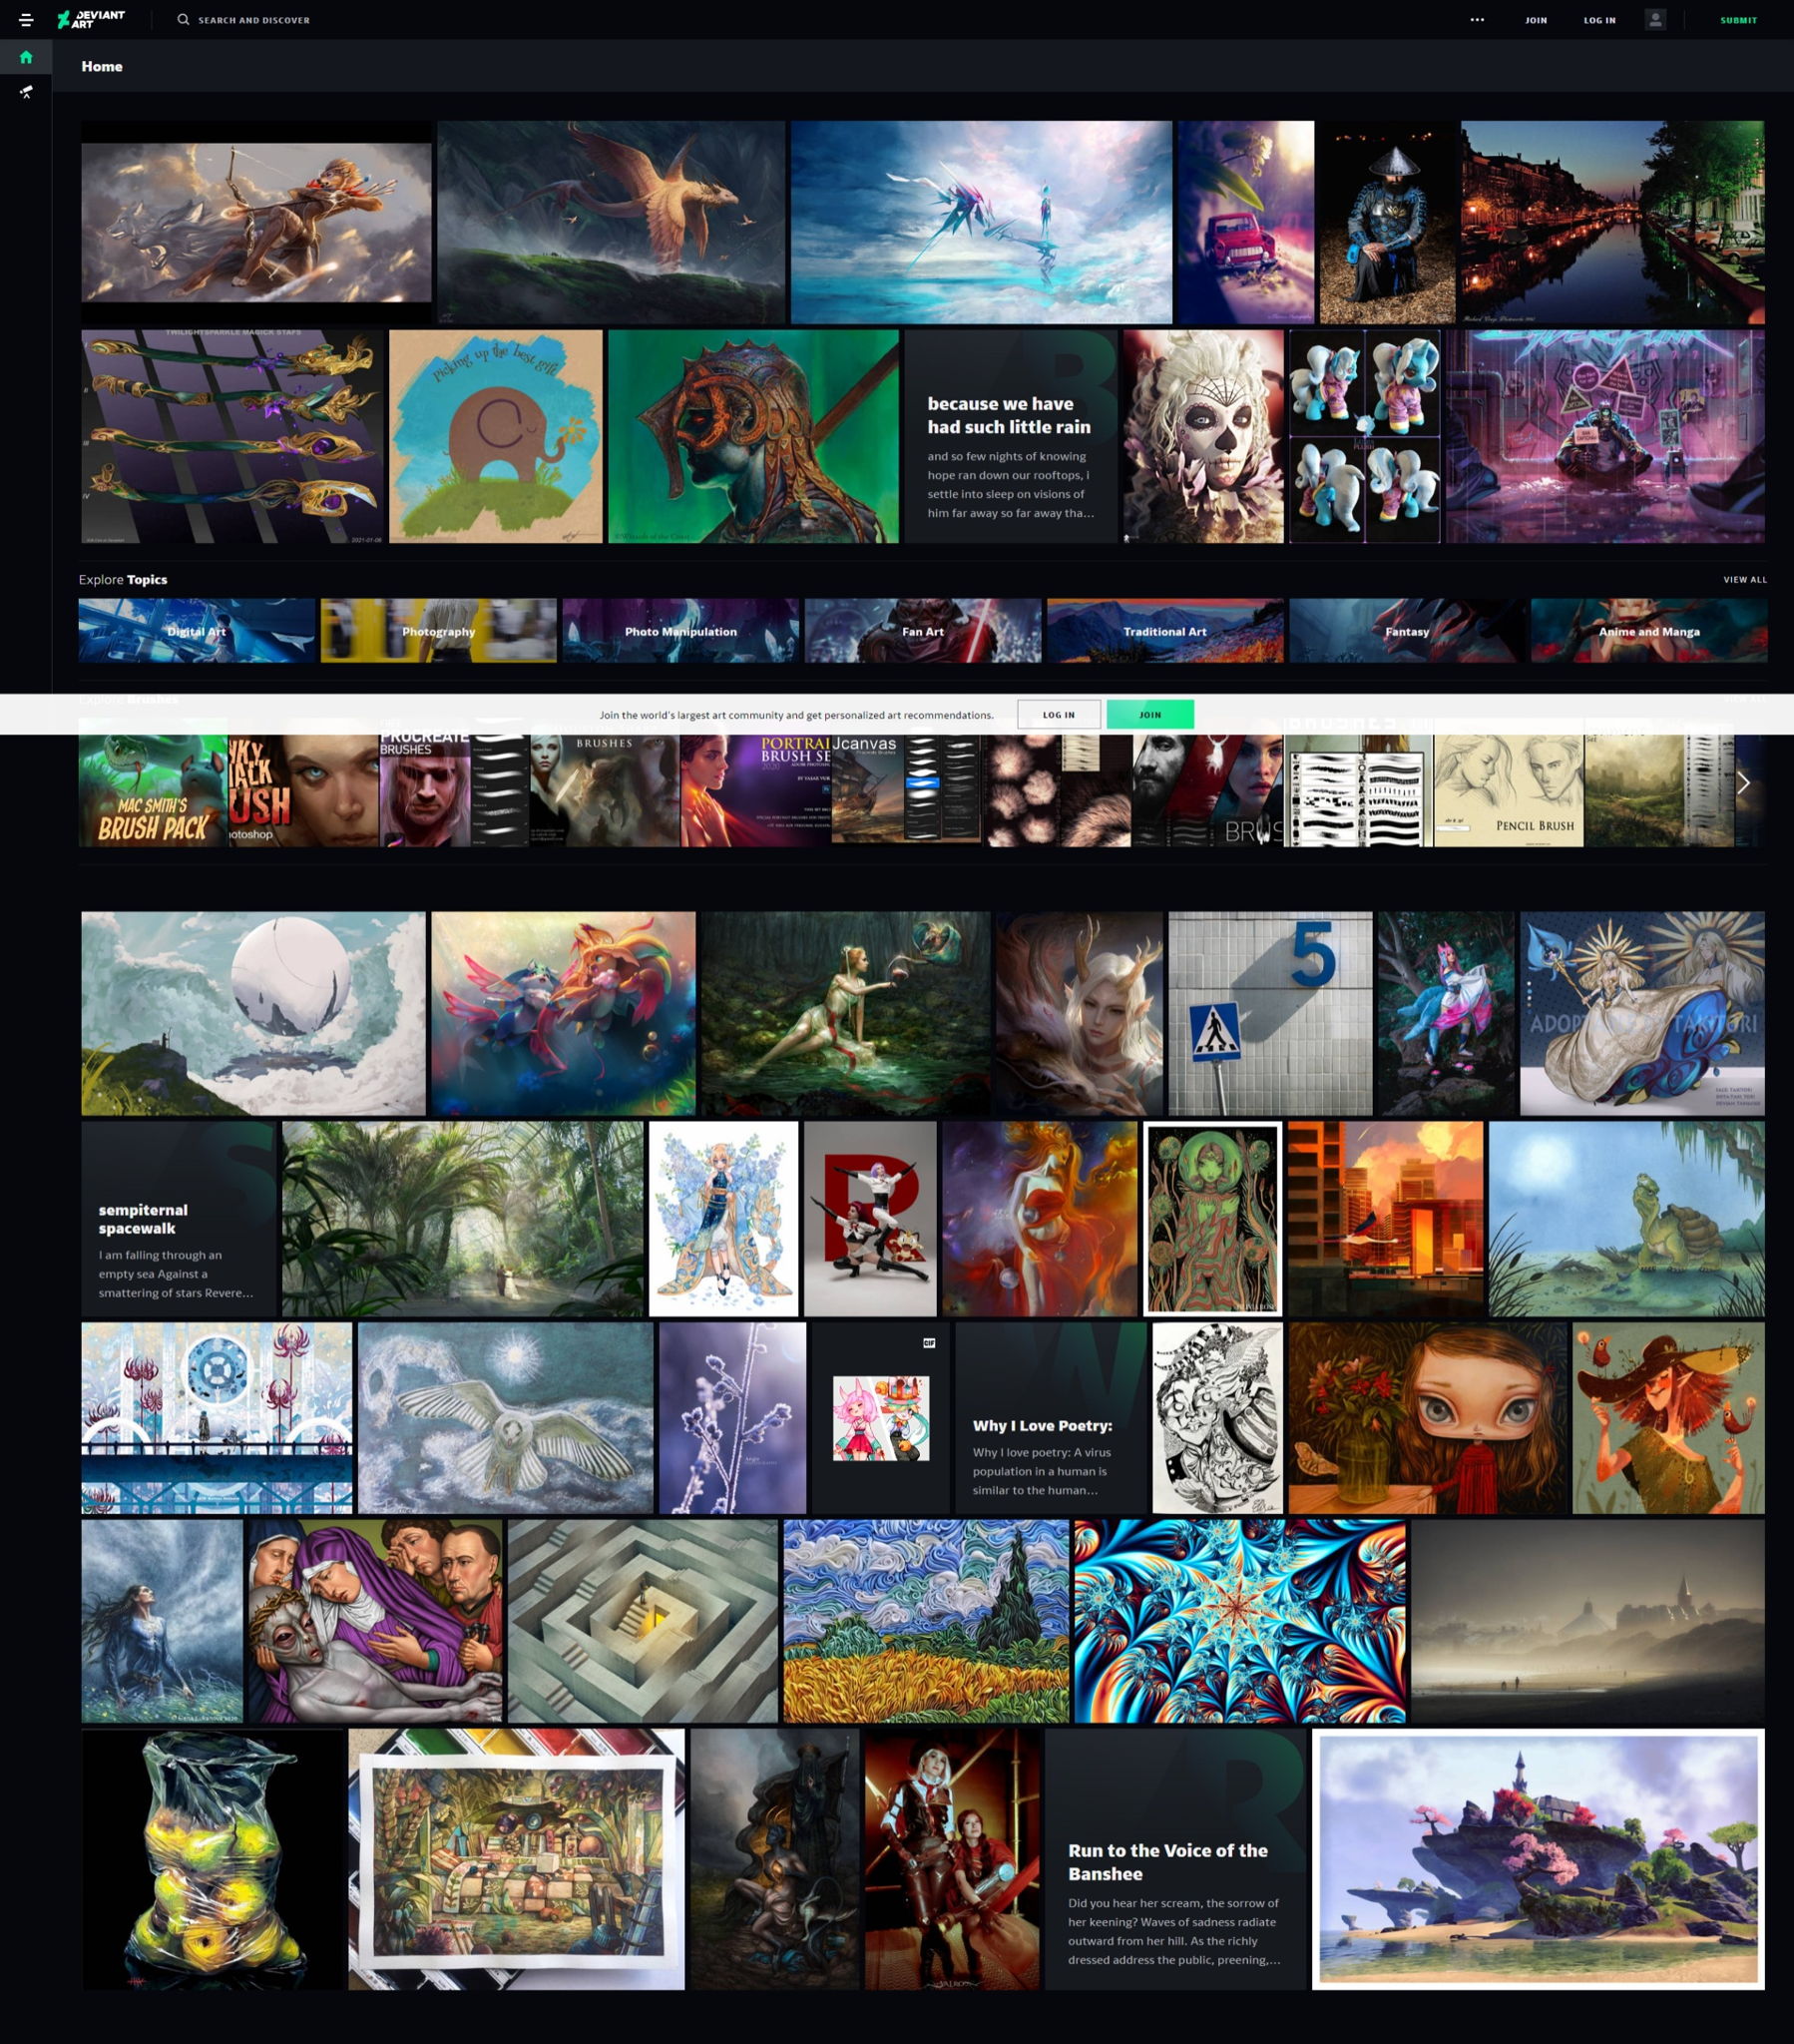Screen dimensions: 1794x2044
Task: Open the Anime and Manga topic
Action: (1649, 631)
